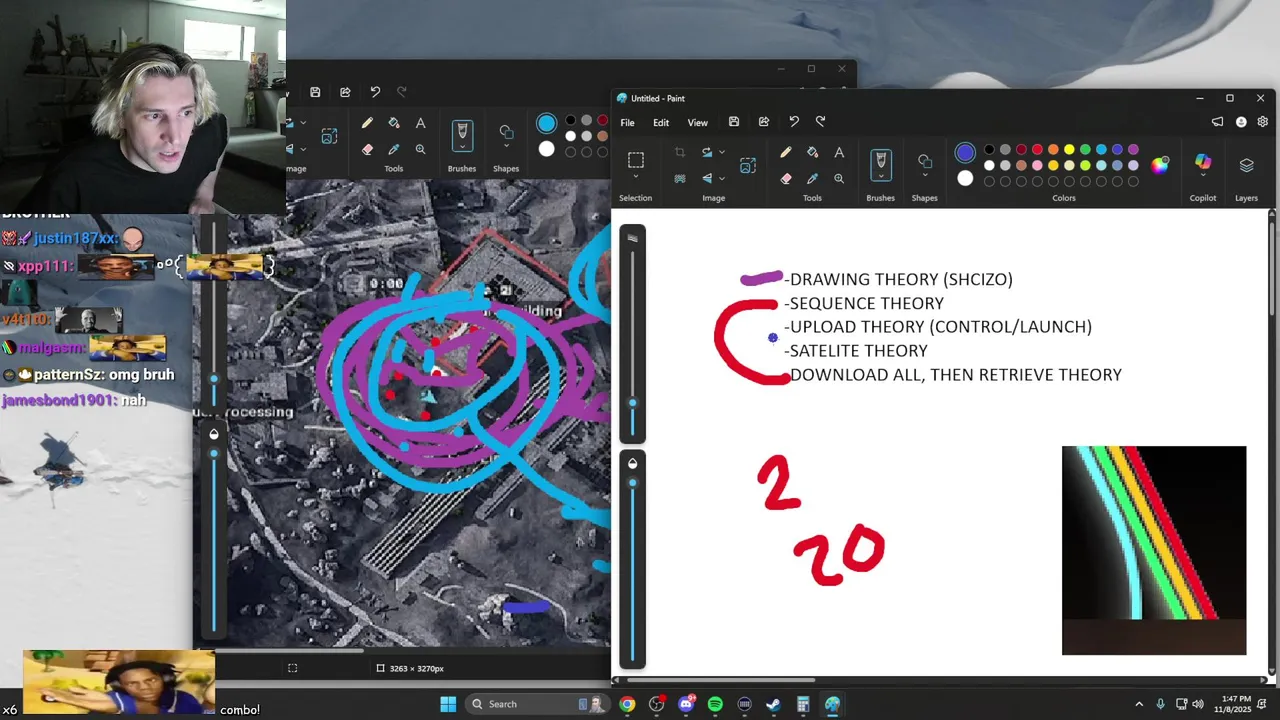Pick the green swatch in front Paint palette

click(1085, 150)
